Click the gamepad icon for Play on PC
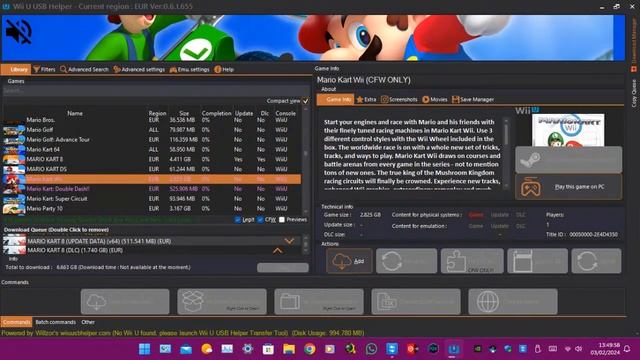640x360 pixels. 531,187
